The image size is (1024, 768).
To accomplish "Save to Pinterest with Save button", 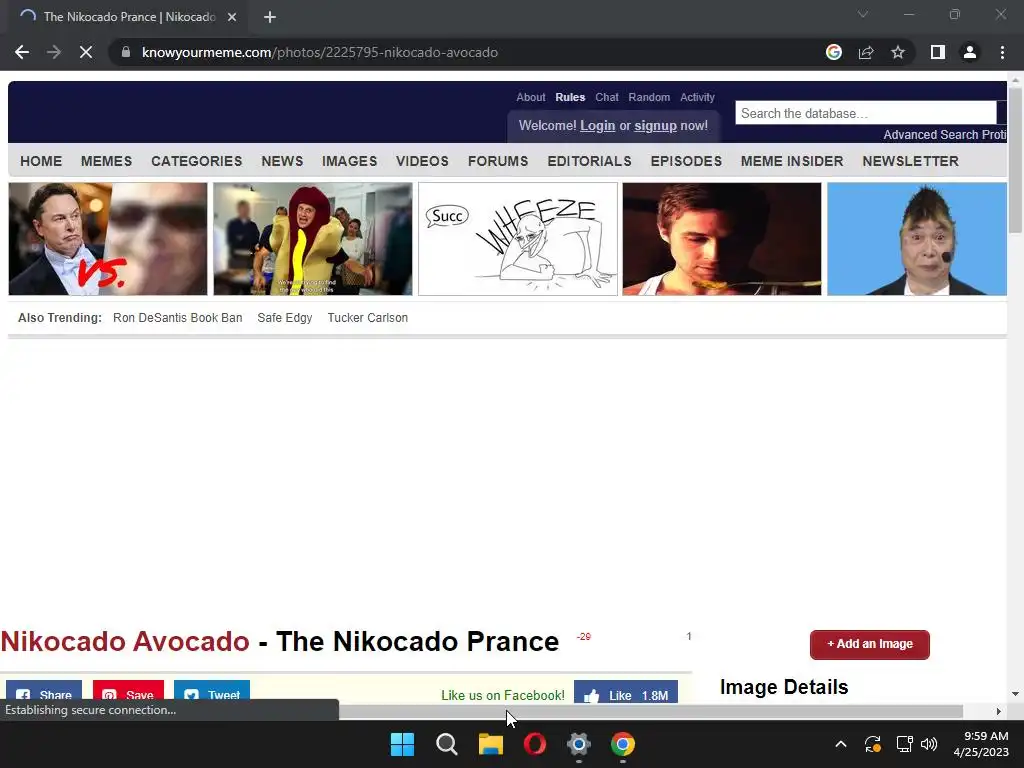I will pyautogui.click(x=128, y=692).
